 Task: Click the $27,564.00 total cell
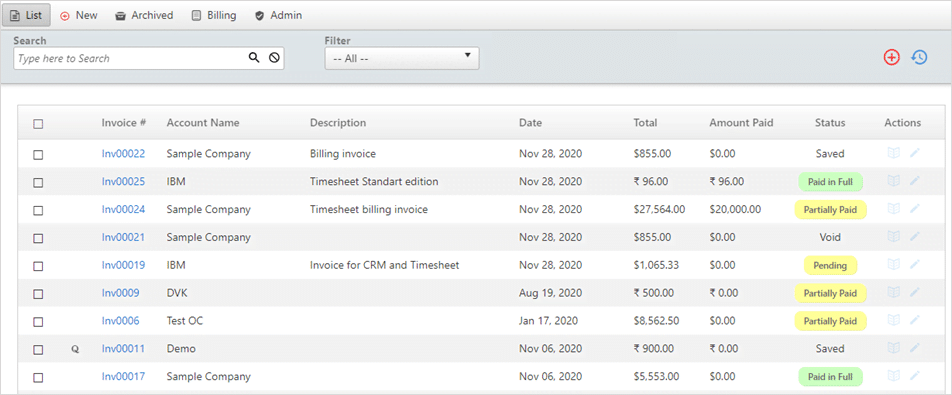coord(659,209)
